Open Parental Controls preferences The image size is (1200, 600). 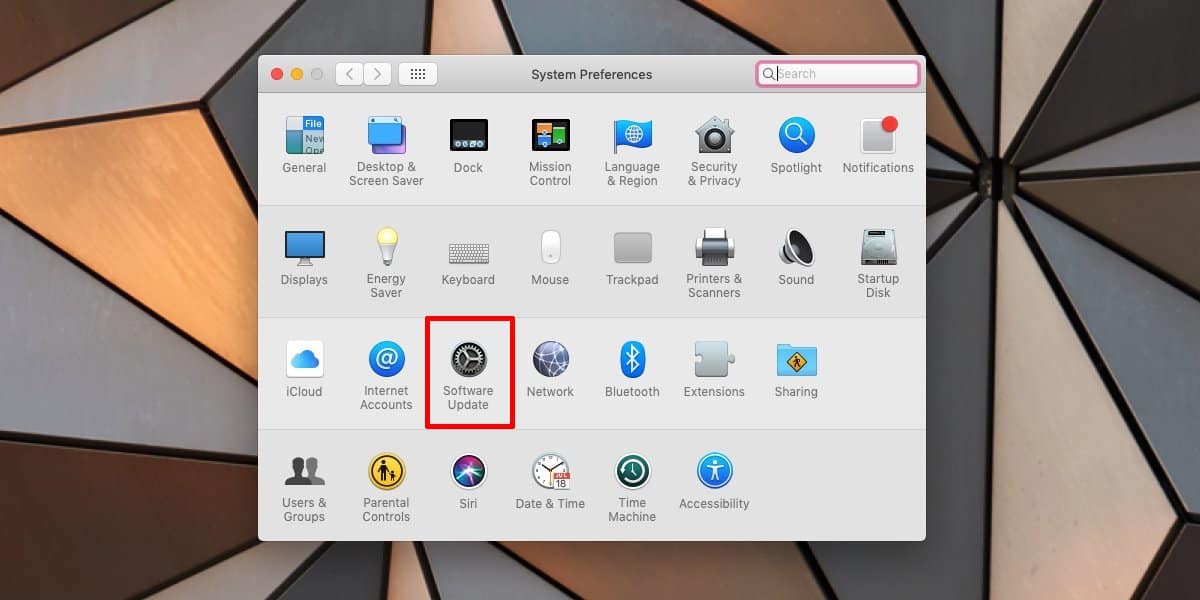tap(386, 487)
